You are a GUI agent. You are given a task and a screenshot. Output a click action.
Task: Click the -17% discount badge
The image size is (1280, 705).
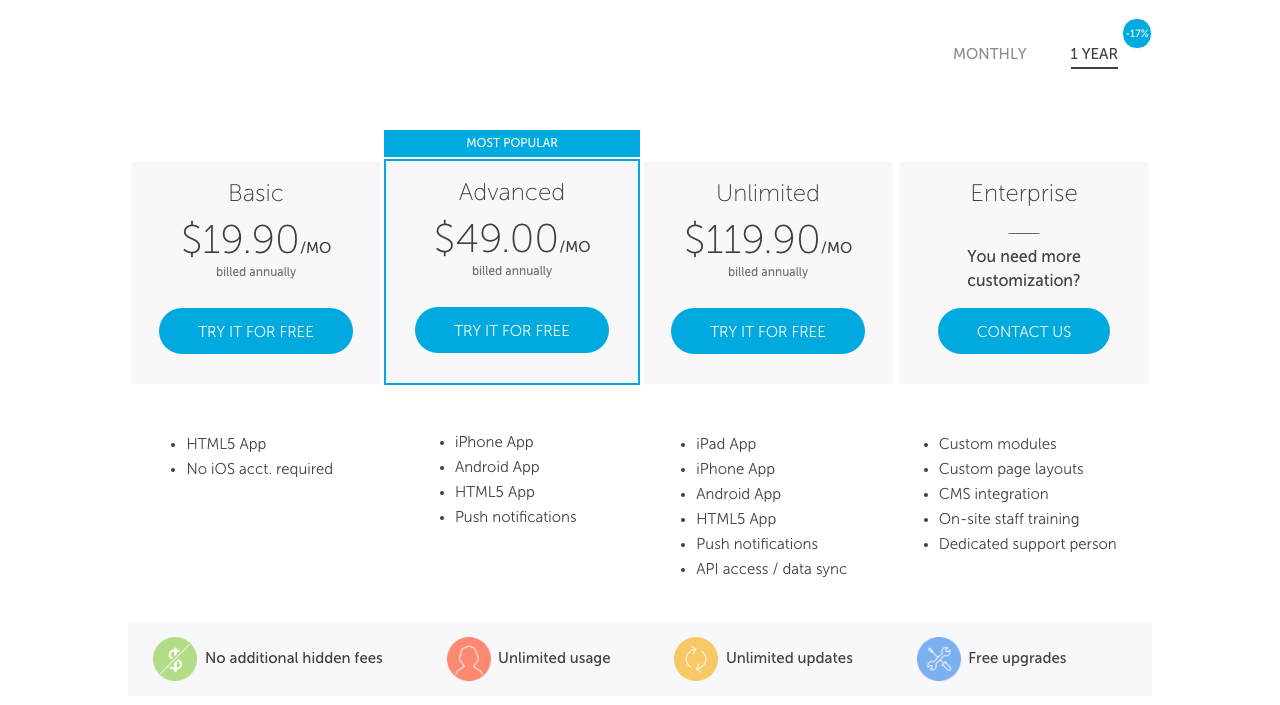[1137, 34]
